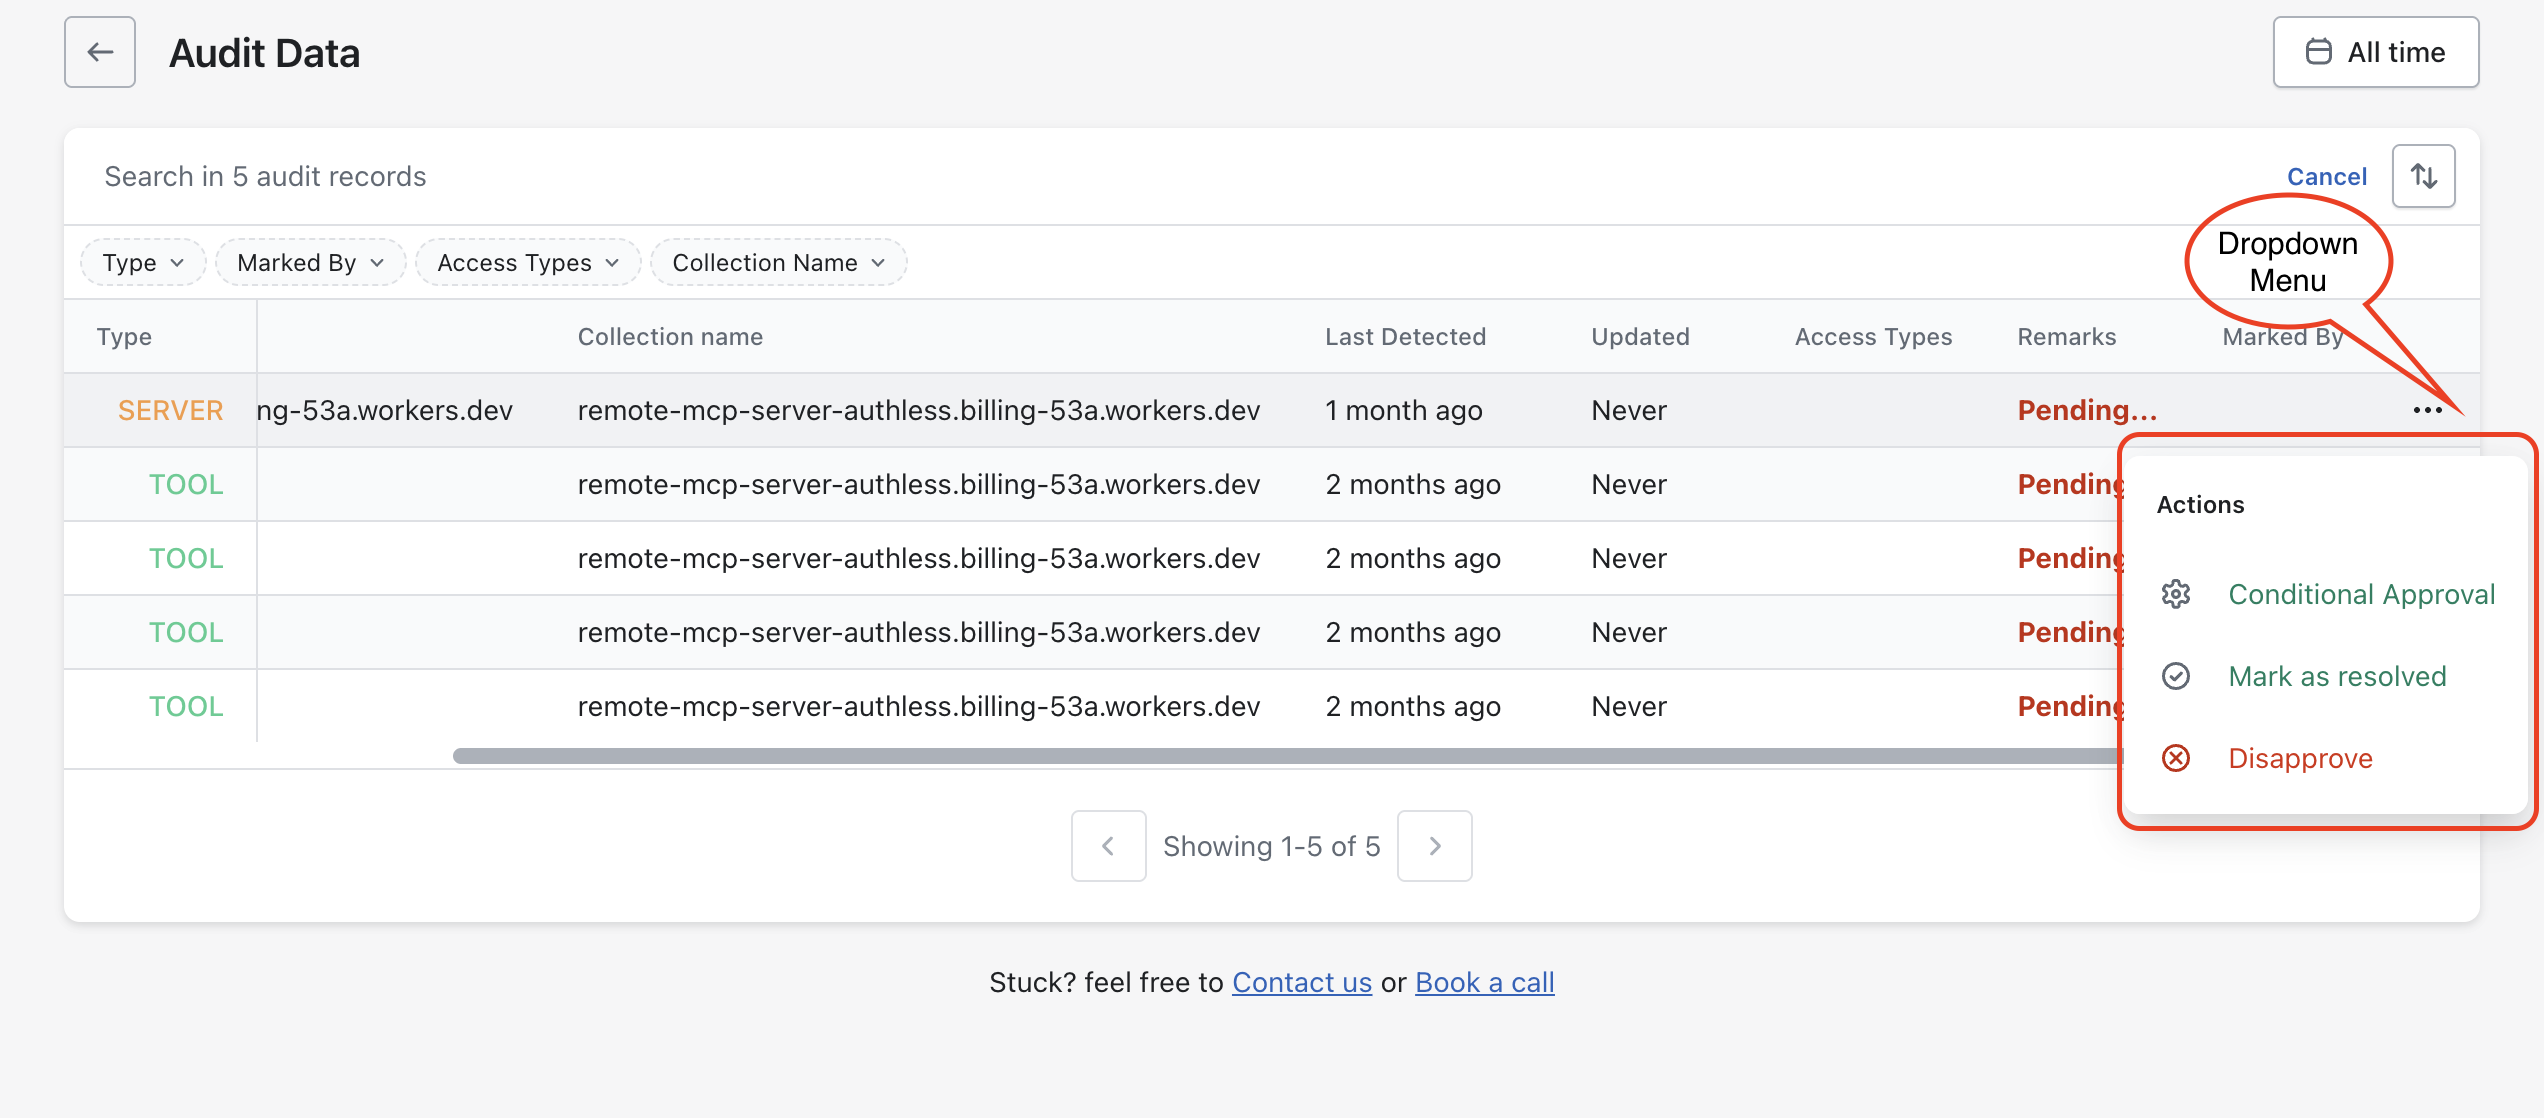The height and width of the screenshot is (1118, 2544).
Task: Click the back arrow button
Action: (100, 52)
